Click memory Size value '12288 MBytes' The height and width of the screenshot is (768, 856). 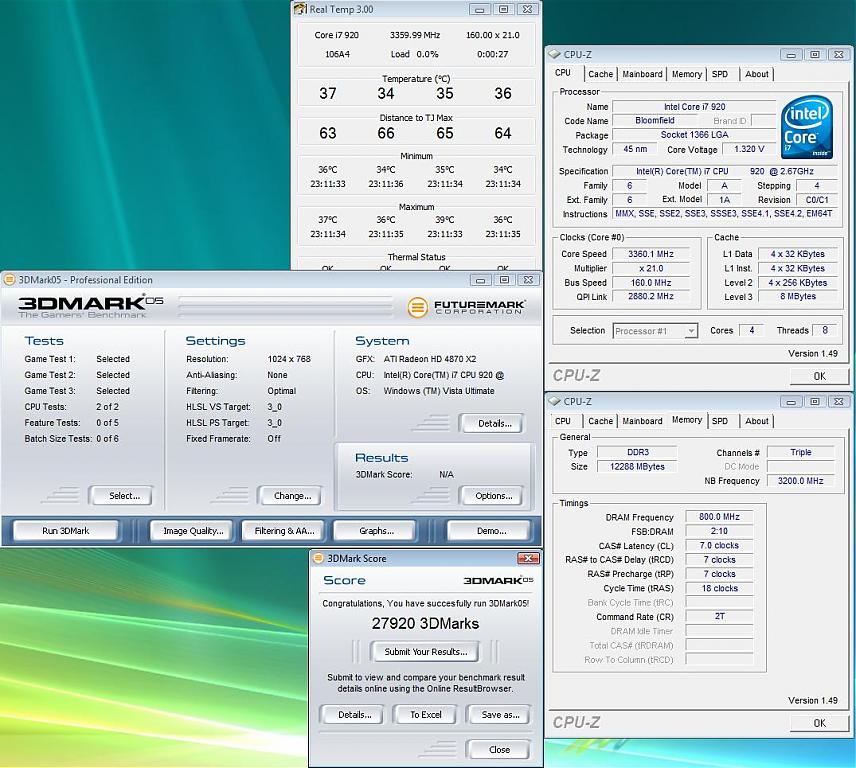[x=637, y=467]
